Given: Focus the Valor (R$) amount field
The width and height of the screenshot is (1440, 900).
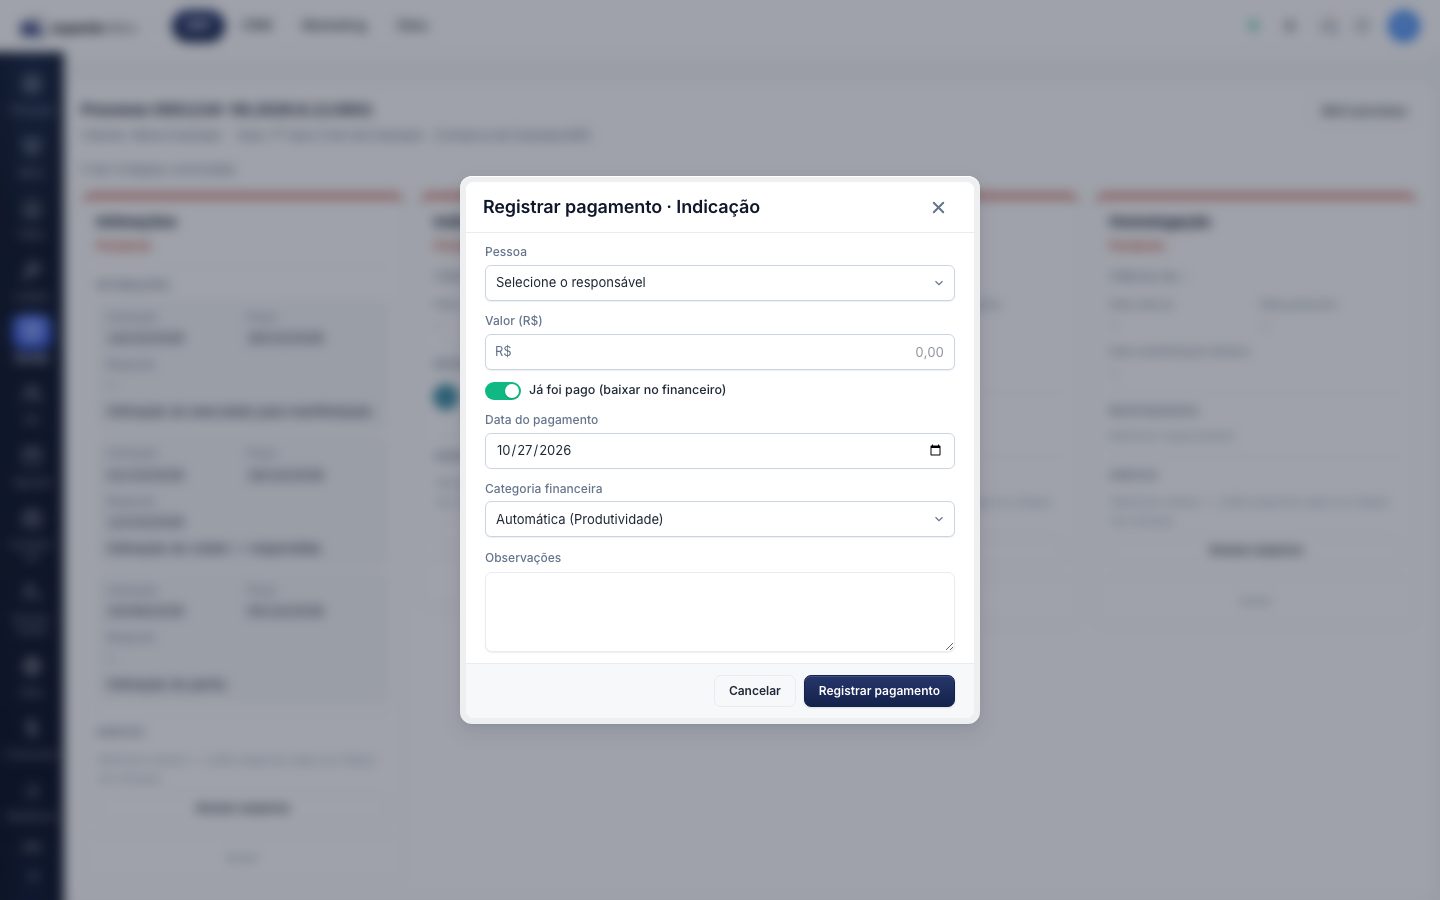Looking at the screenshot, I should (x=720, y=352).
